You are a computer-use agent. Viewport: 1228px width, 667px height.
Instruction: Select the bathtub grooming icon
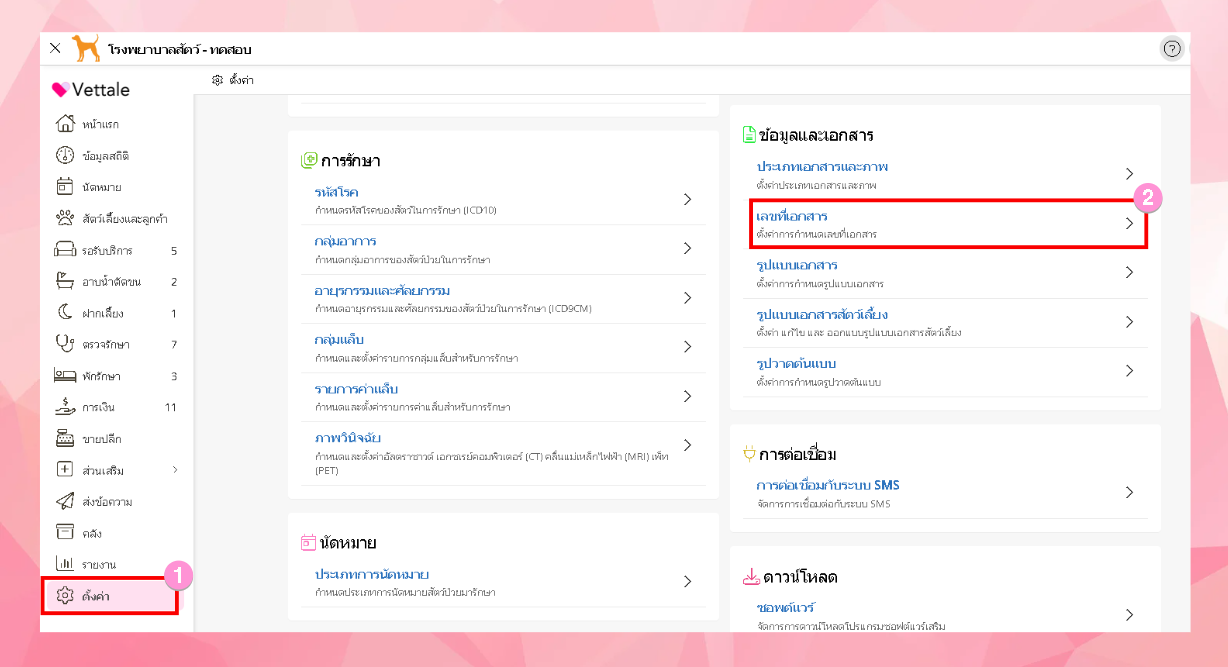point(65,282)
